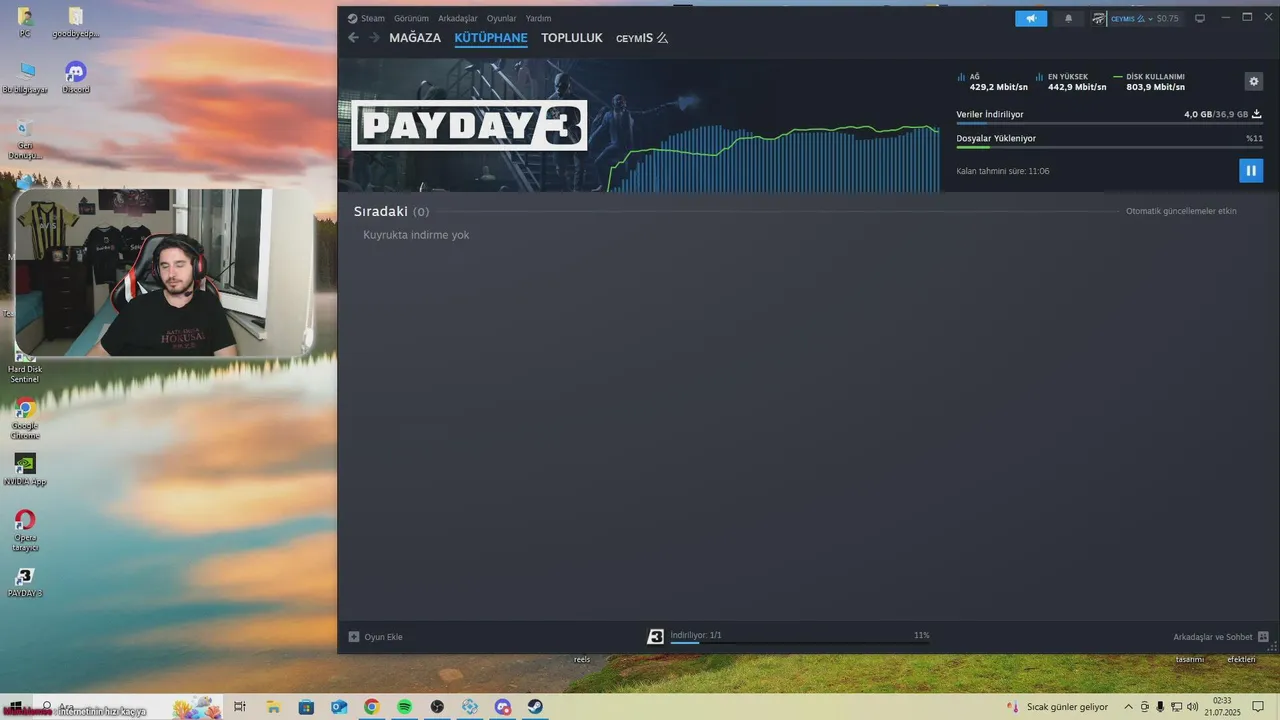
Task: Open File Explorer from the taskbar
Action: [x=273, y=707]
